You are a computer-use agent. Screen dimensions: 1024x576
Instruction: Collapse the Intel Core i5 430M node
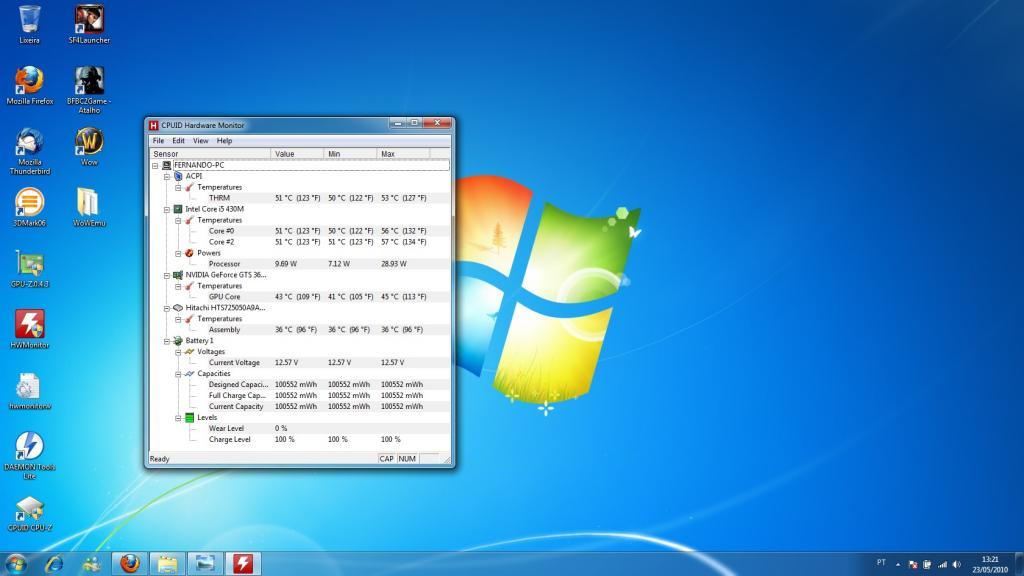coord(167,210)
